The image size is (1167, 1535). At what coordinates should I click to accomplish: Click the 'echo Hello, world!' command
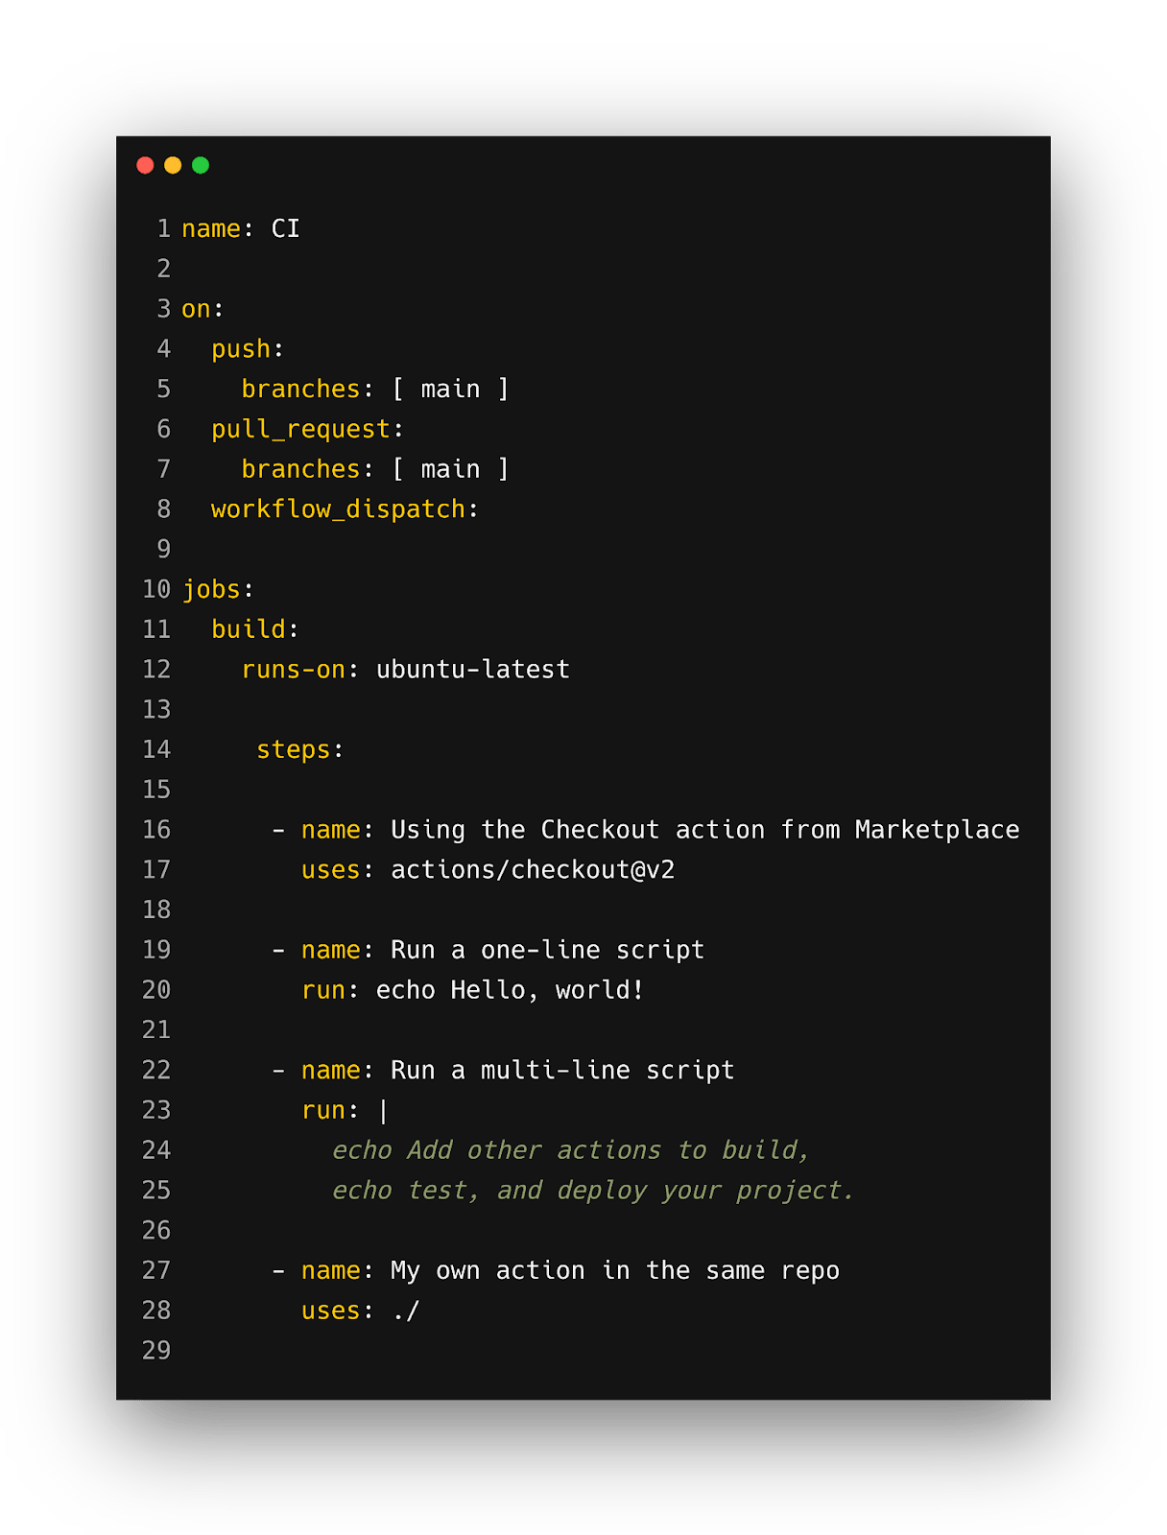(509, 990)
